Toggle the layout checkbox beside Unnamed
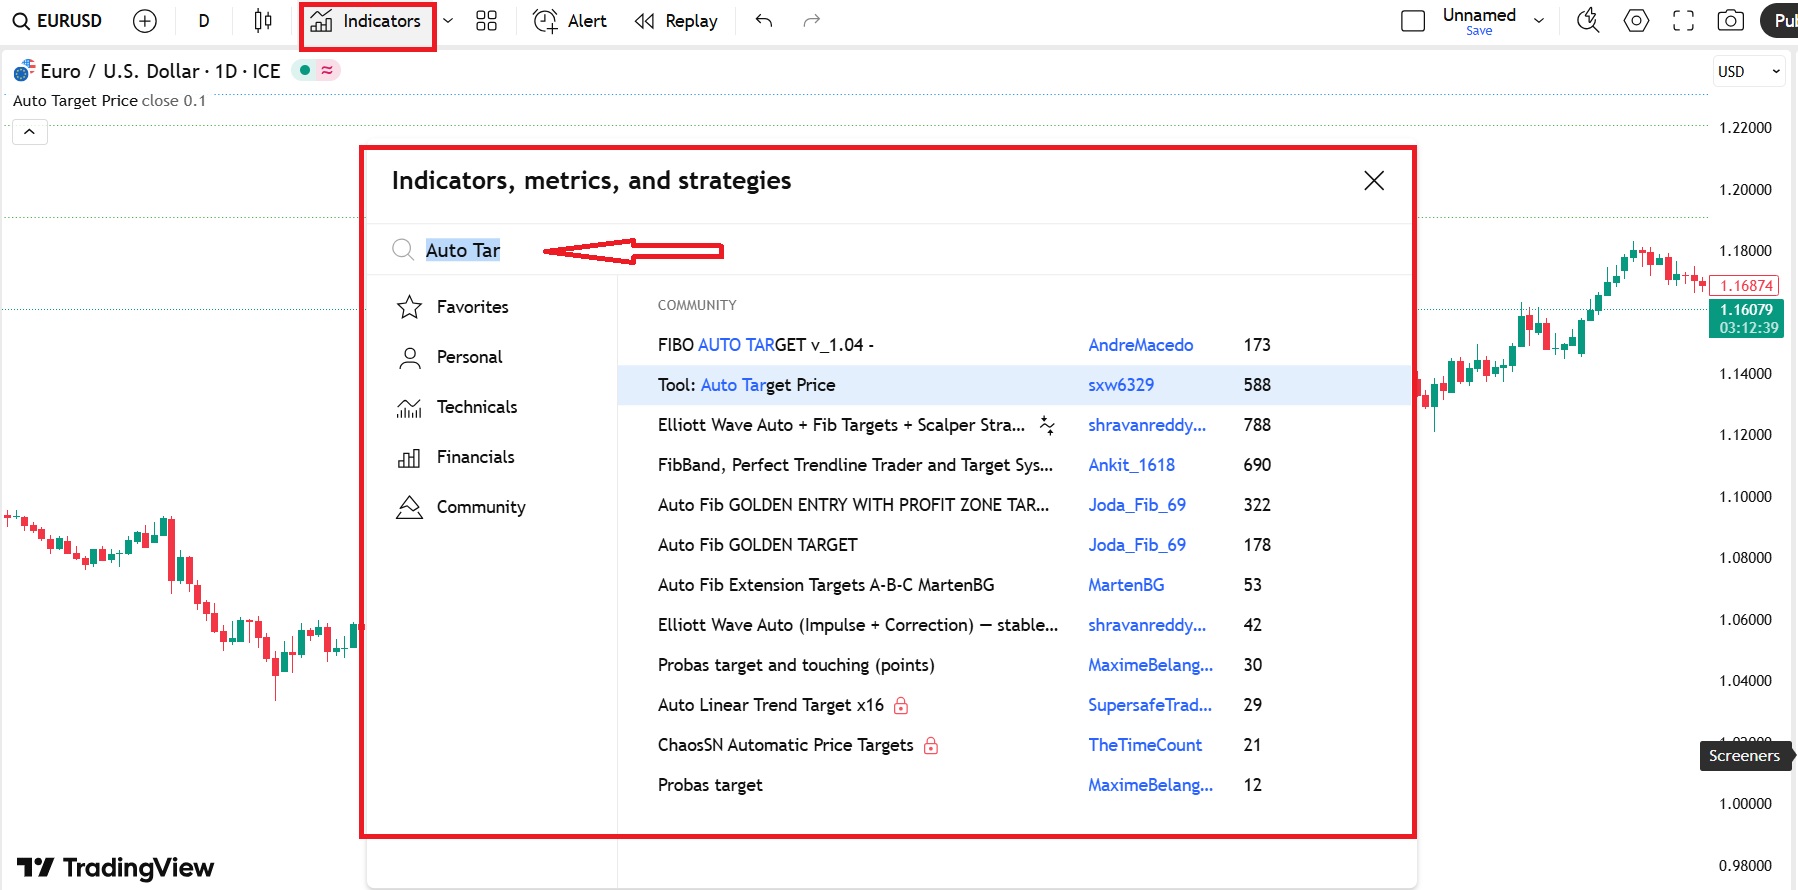The width and height of the screenshot is (1798, 890). (1413, 21)
